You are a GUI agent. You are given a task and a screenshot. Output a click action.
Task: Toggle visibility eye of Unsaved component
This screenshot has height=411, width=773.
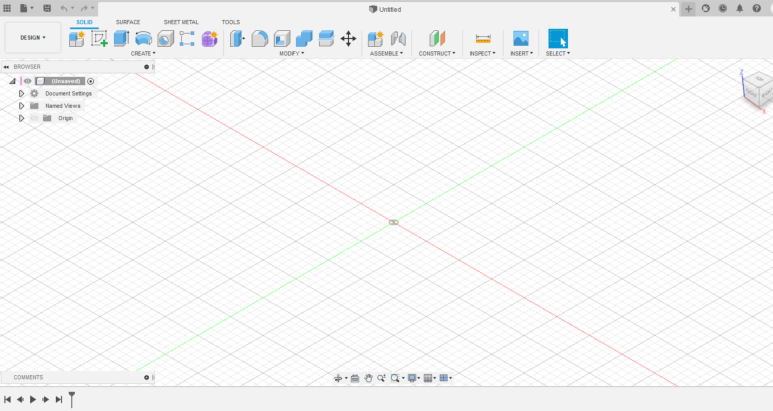tap(28, 81)
